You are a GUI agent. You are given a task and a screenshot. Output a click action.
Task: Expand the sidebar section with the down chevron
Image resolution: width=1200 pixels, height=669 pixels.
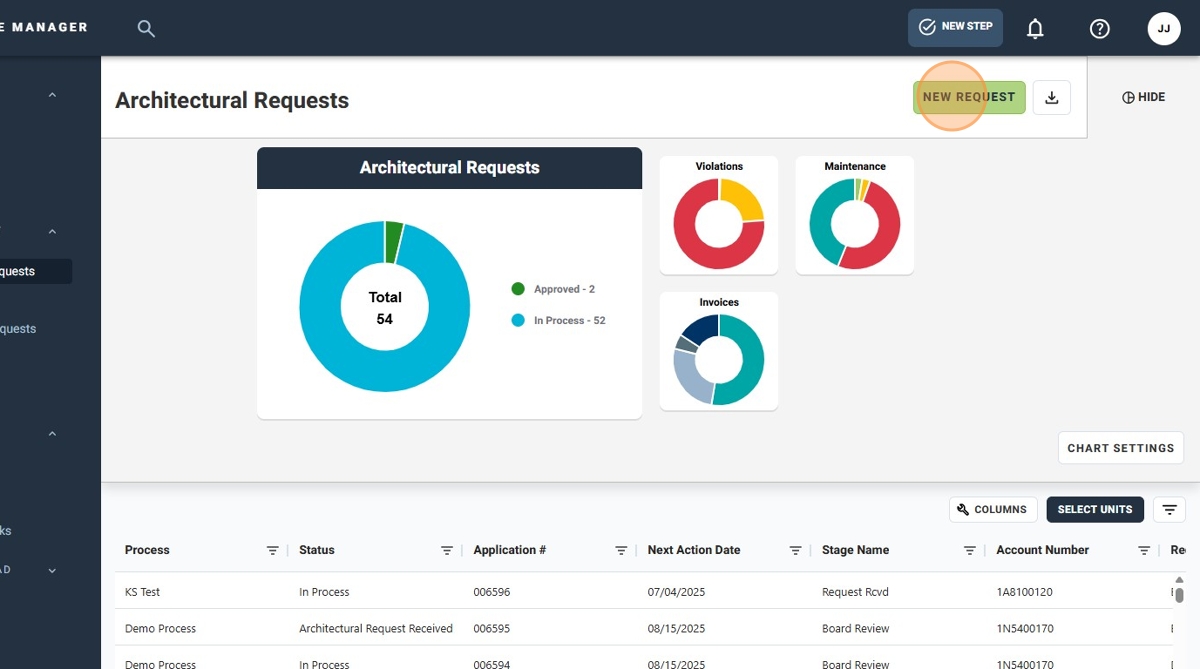click(52, 571)
